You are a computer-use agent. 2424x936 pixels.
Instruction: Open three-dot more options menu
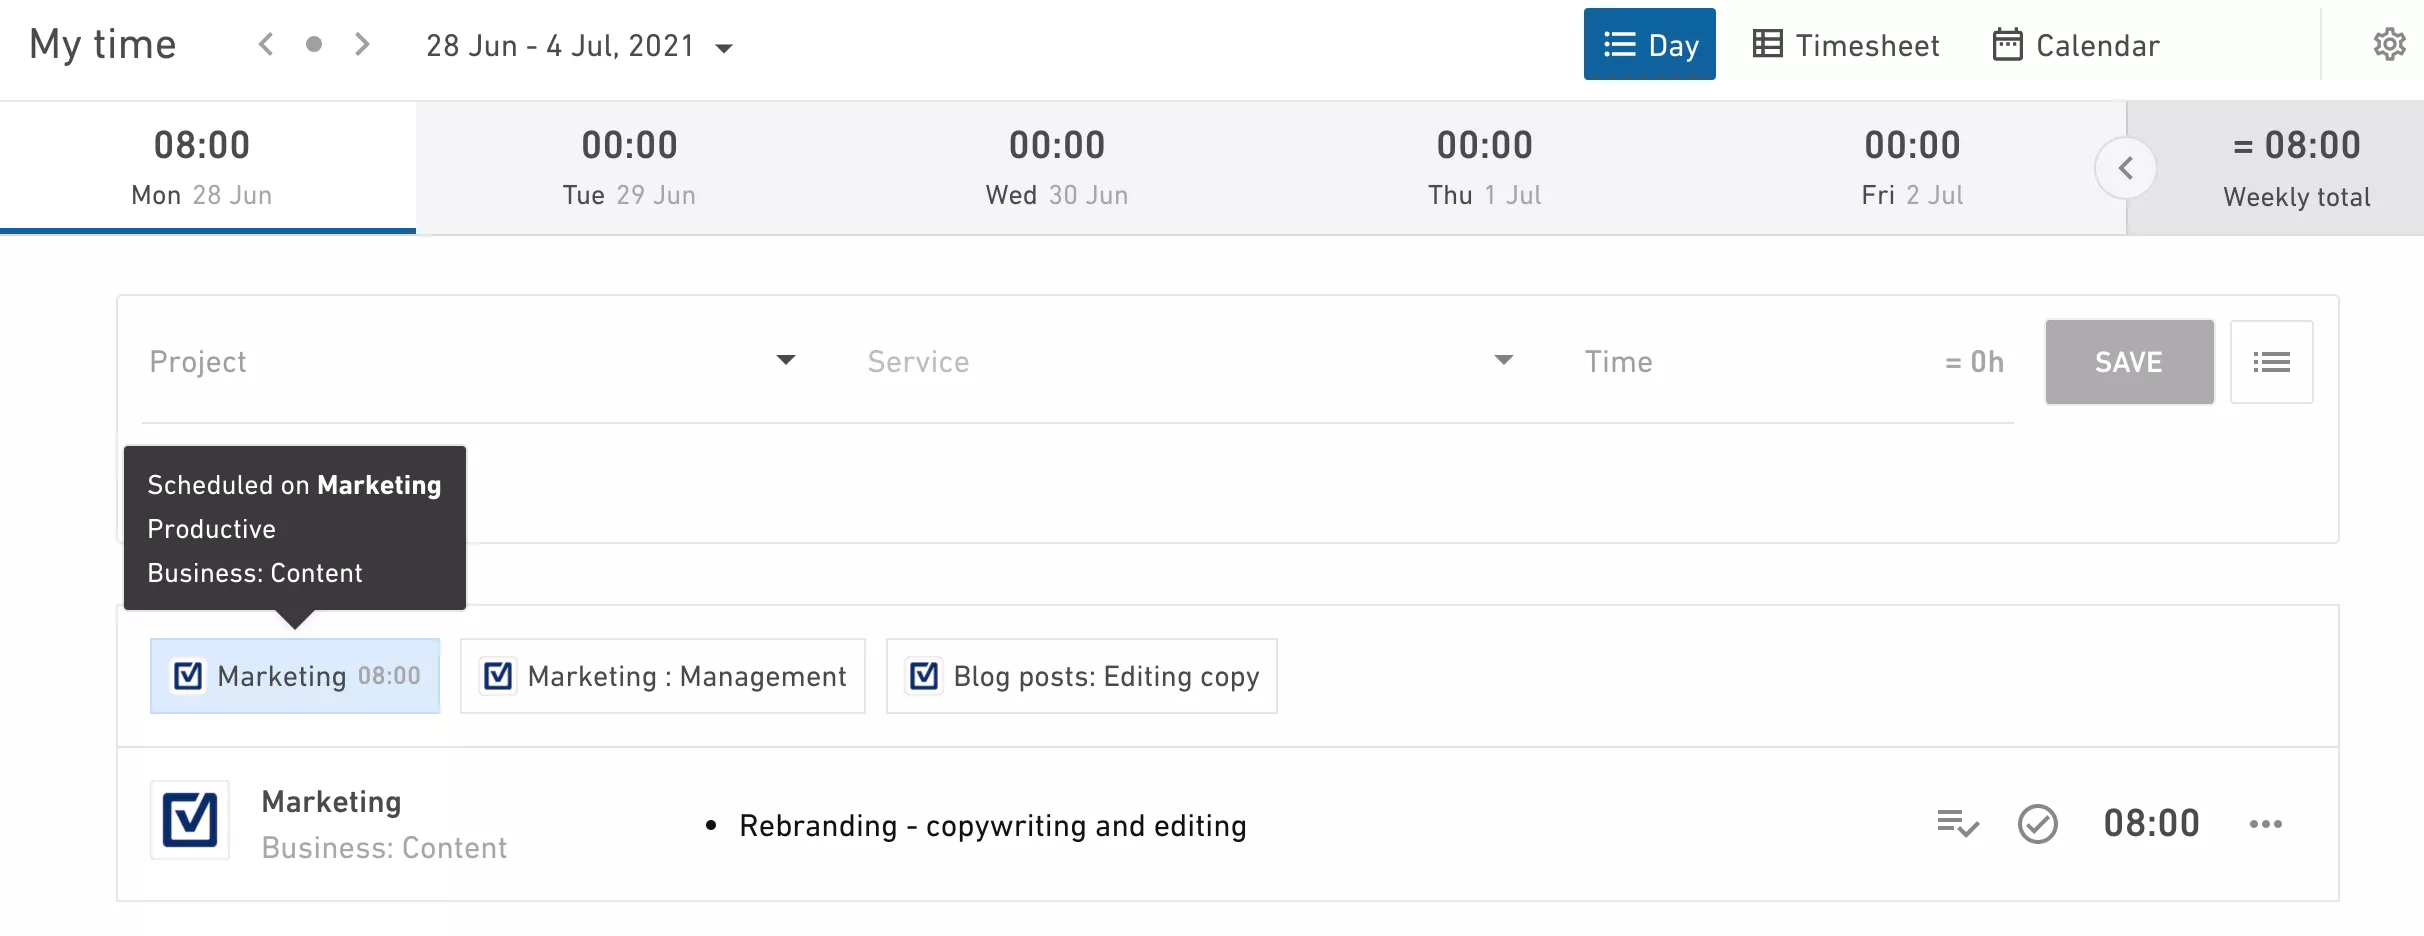(x=2265, y=824)
